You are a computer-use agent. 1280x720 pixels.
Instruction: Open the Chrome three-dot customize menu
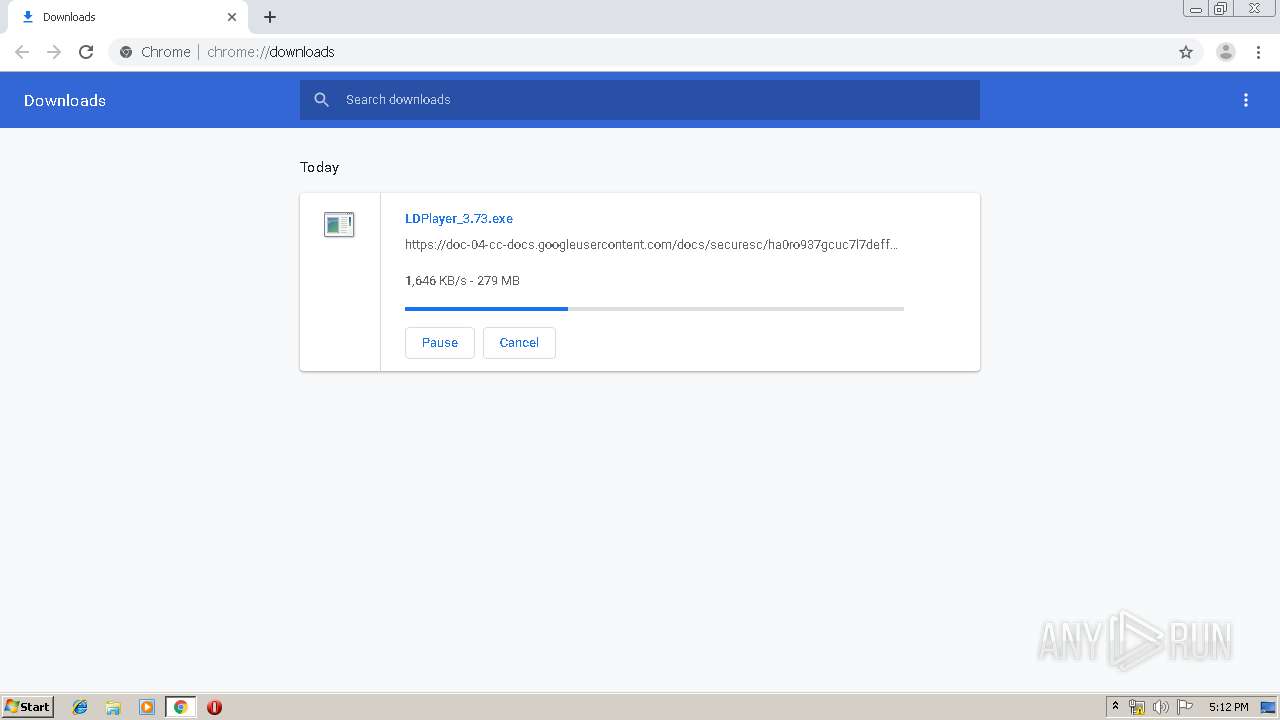[x=1258, y=52]
